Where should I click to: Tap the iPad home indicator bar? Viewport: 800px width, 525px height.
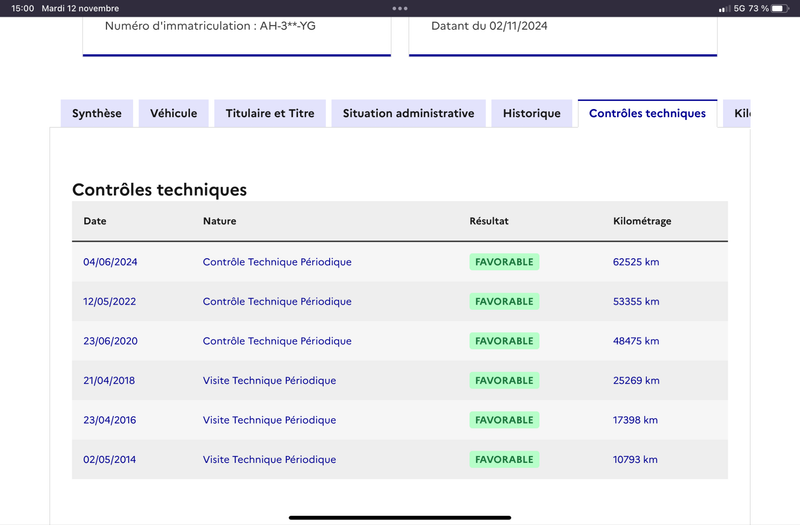coord(400,517)
